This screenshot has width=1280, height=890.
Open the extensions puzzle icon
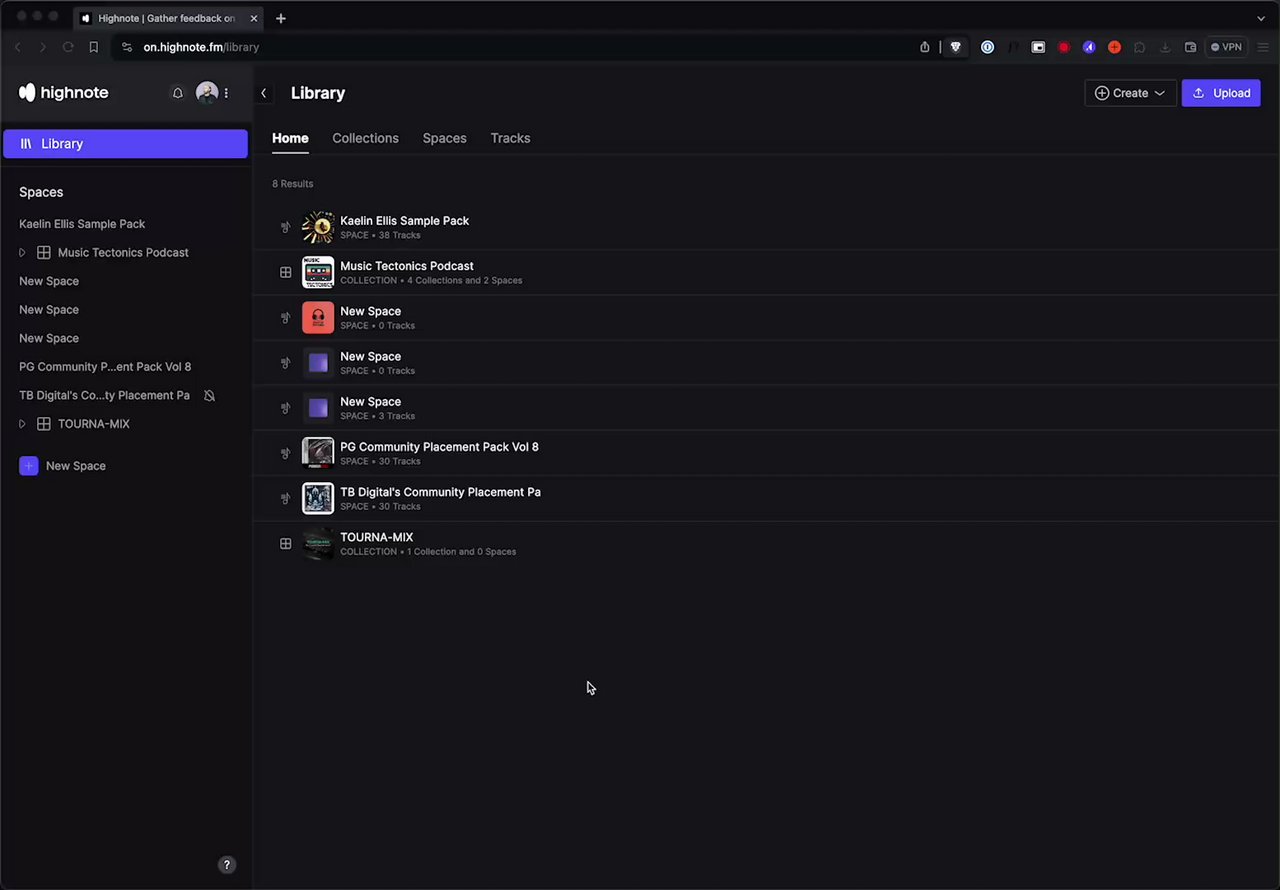click(1139, 47)
